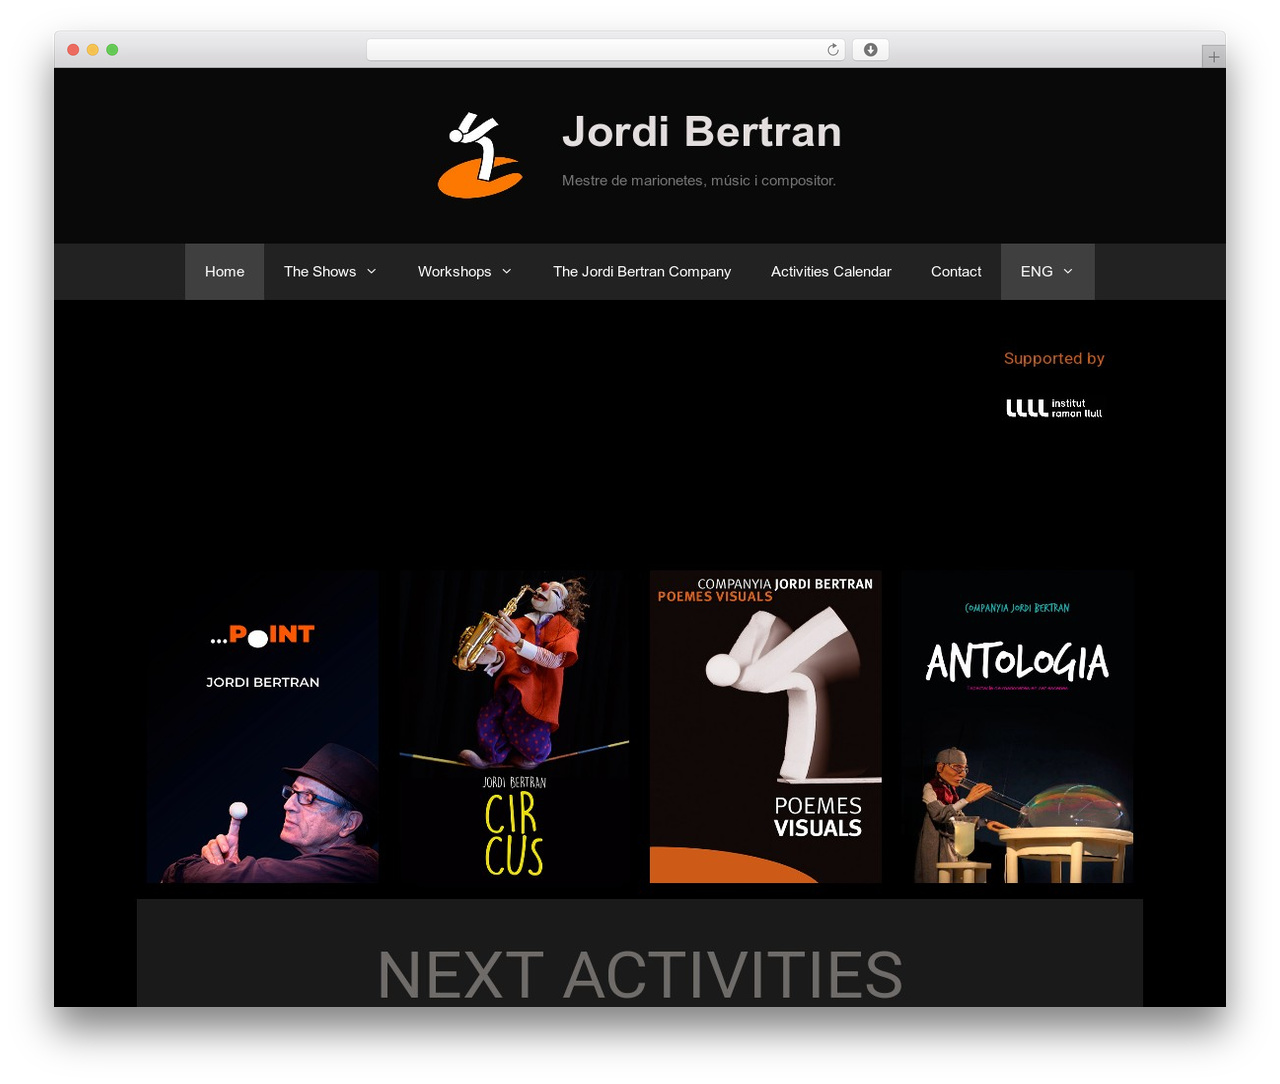Open the Workshops menu label
The height and width of the screenshot is (1084, 1280).
[455, 272]
